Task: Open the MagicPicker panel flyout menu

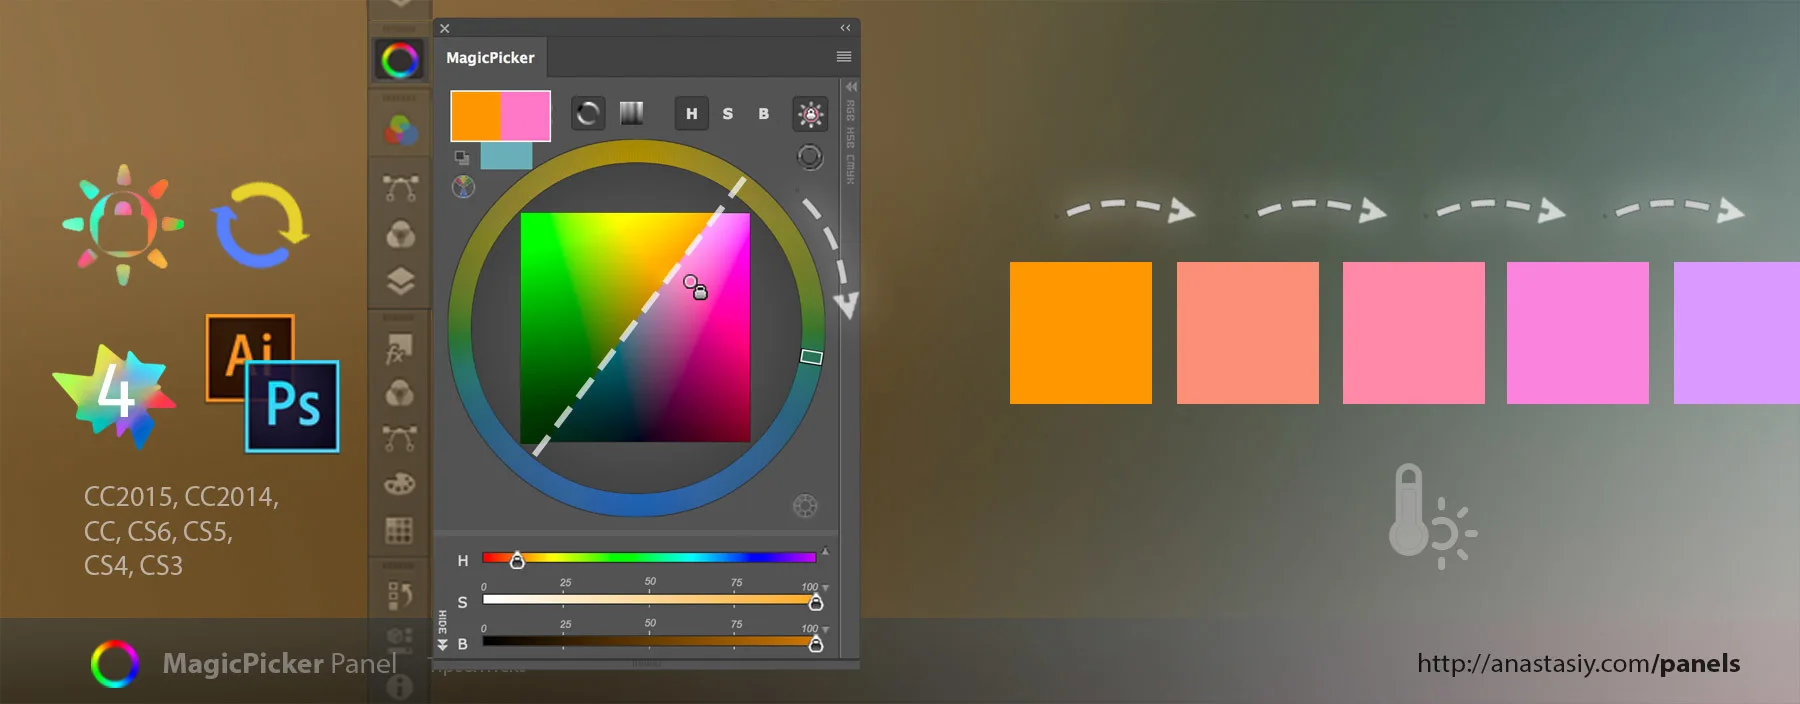Action: 844,57
